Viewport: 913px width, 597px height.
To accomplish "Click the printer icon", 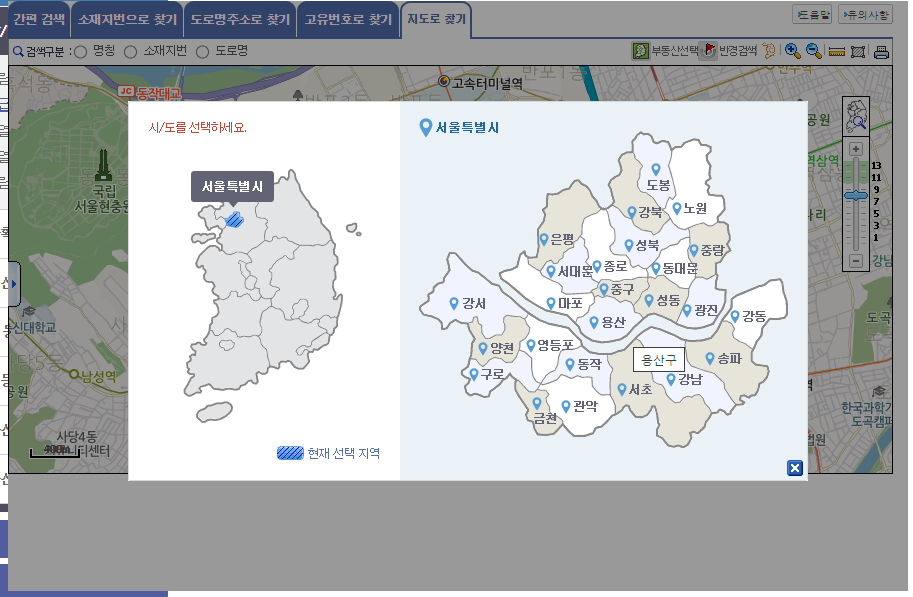I will click(881, 52).
